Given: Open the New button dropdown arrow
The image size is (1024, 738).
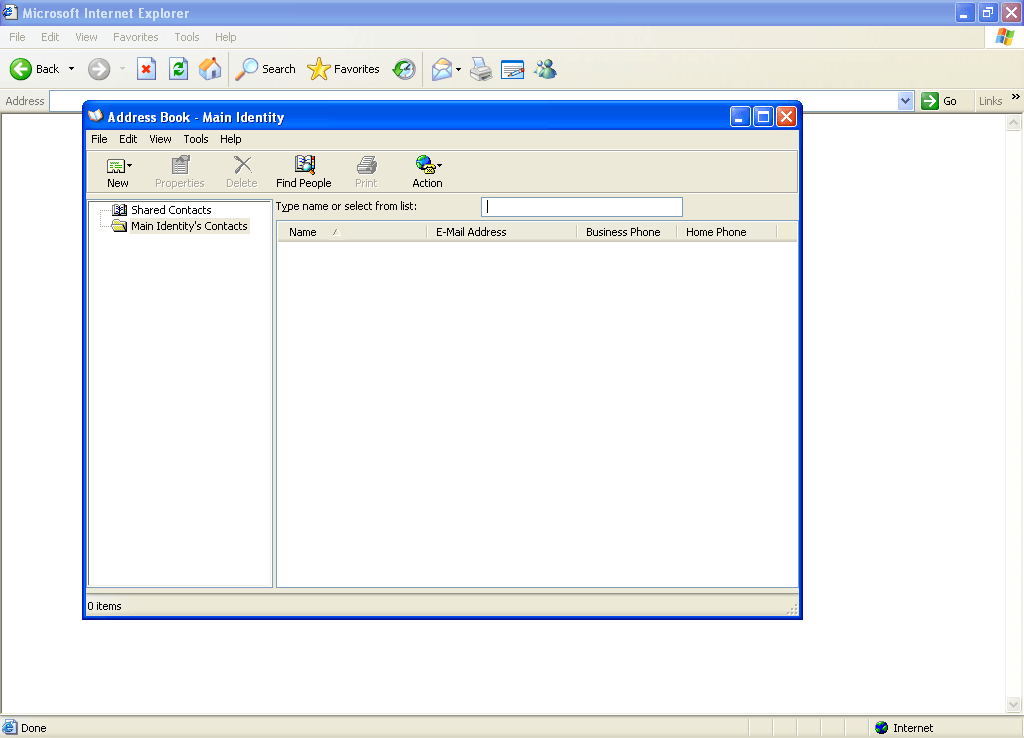Looking at the screenshot, I should [129, 165].
